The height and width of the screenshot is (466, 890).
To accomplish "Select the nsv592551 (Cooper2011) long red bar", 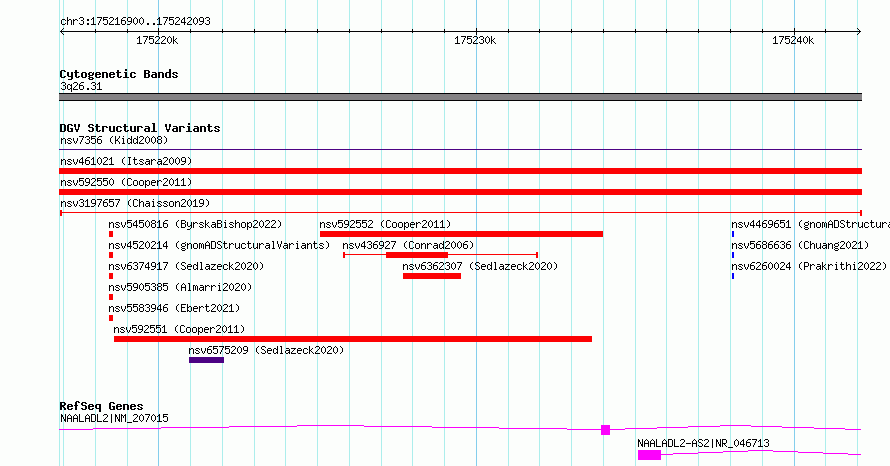I will pos(352,339).
